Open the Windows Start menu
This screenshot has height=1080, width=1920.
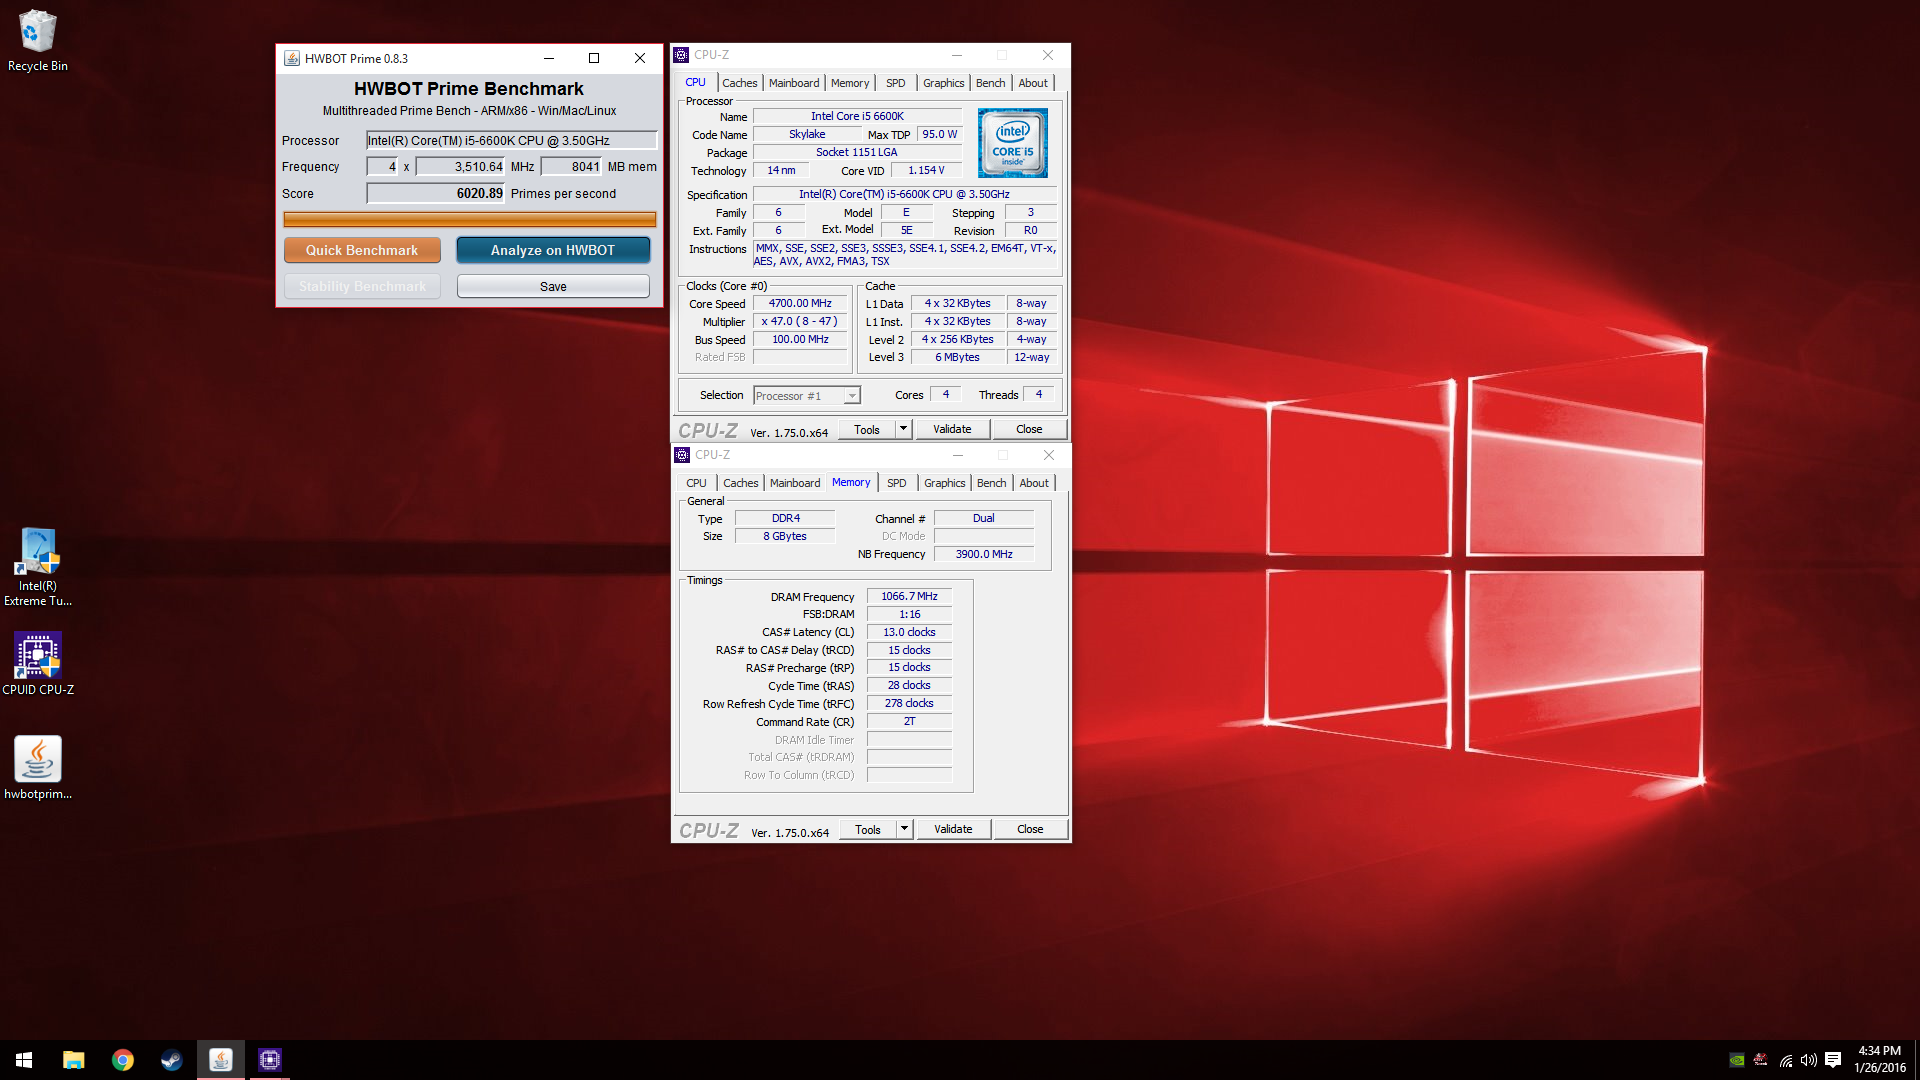(x=24, y=1060)
